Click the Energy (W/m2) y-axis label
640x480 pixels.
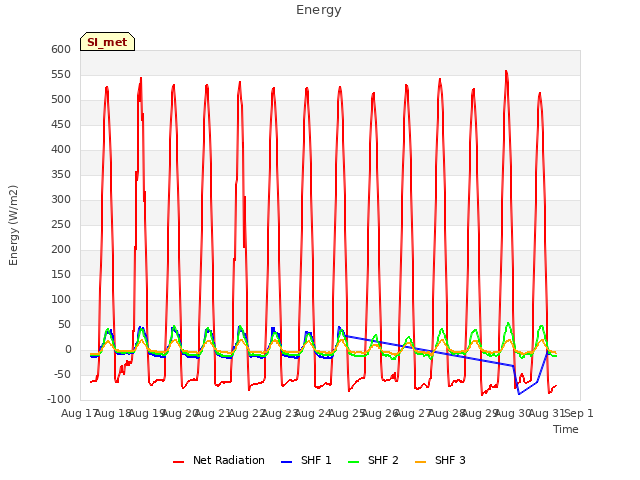tap(13, 225)
